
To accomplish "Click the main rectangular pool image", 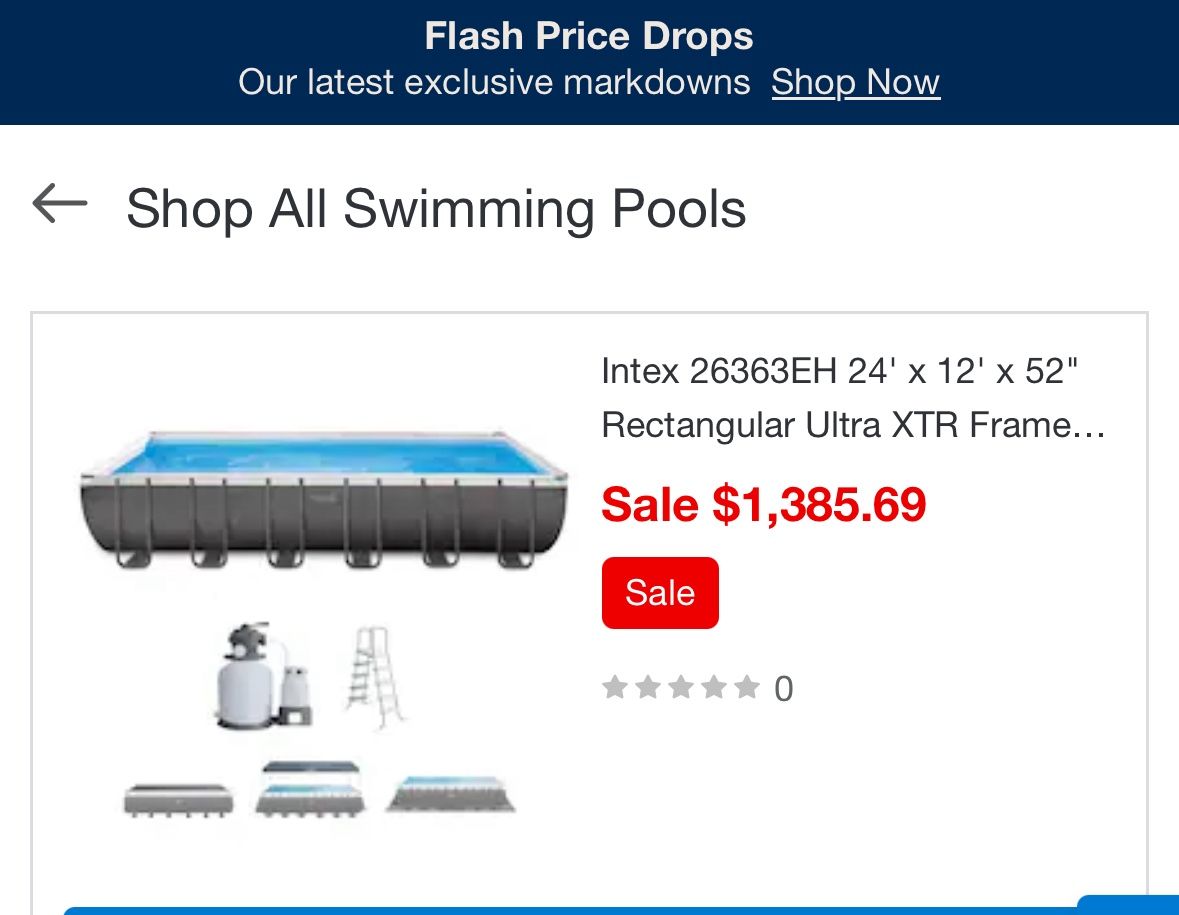I will click(x=323, y=497).
